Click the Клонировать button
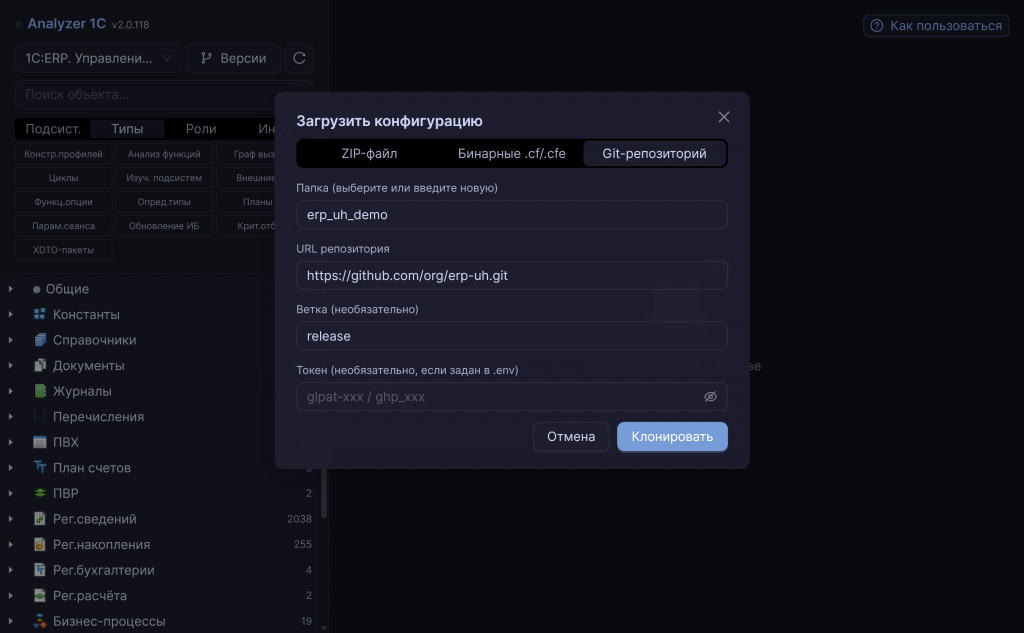This screenshot has width=1024, height=633. click(x=672, y=436)
